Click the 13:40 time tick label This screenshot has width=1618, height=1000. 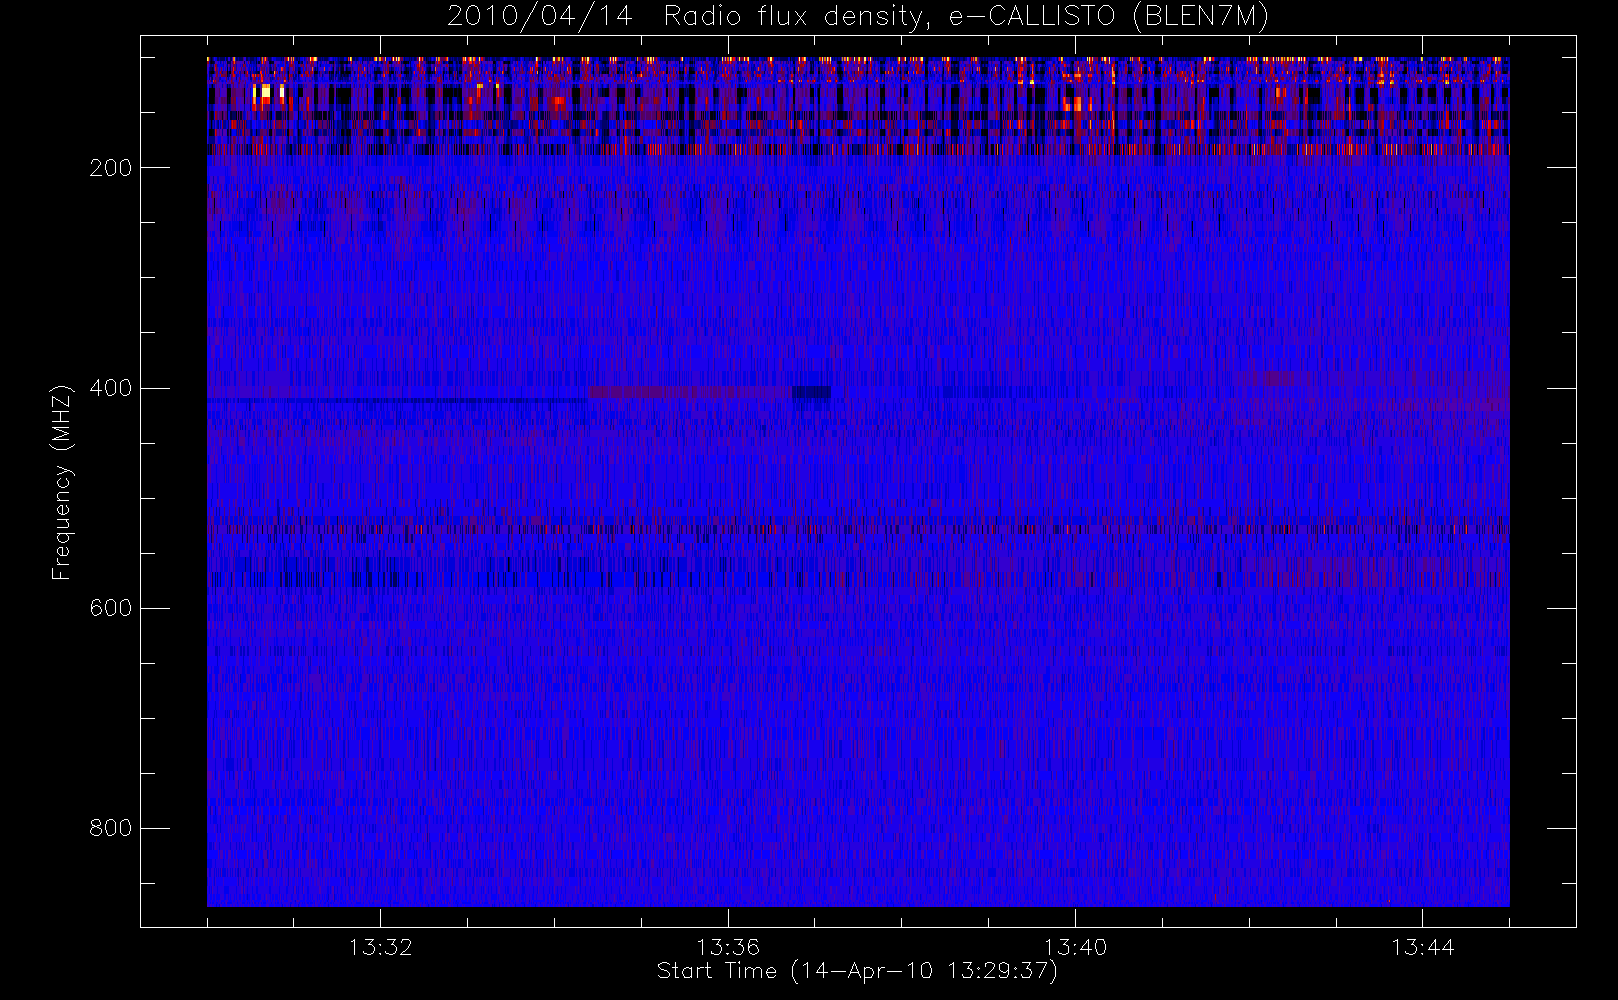1075,947
